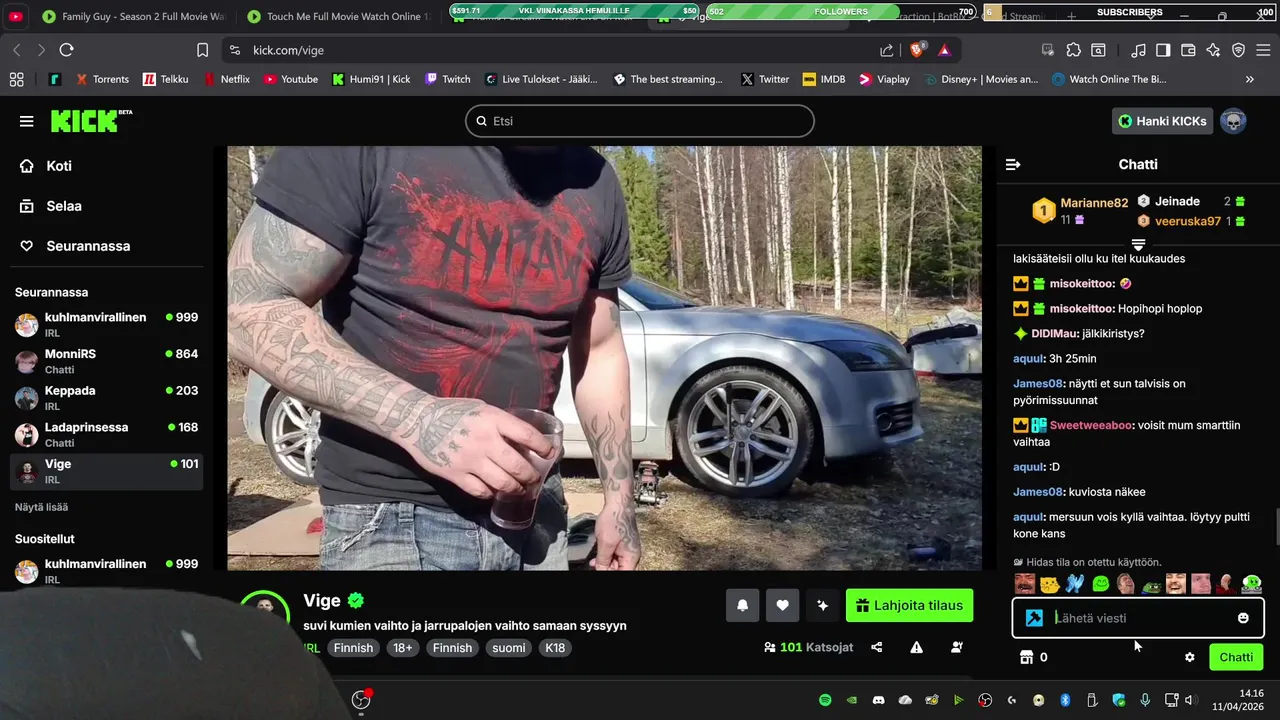Click the chat scrollbar thumb
The width and height of the screenshot is (1280, 720).
click(1277, 526)
